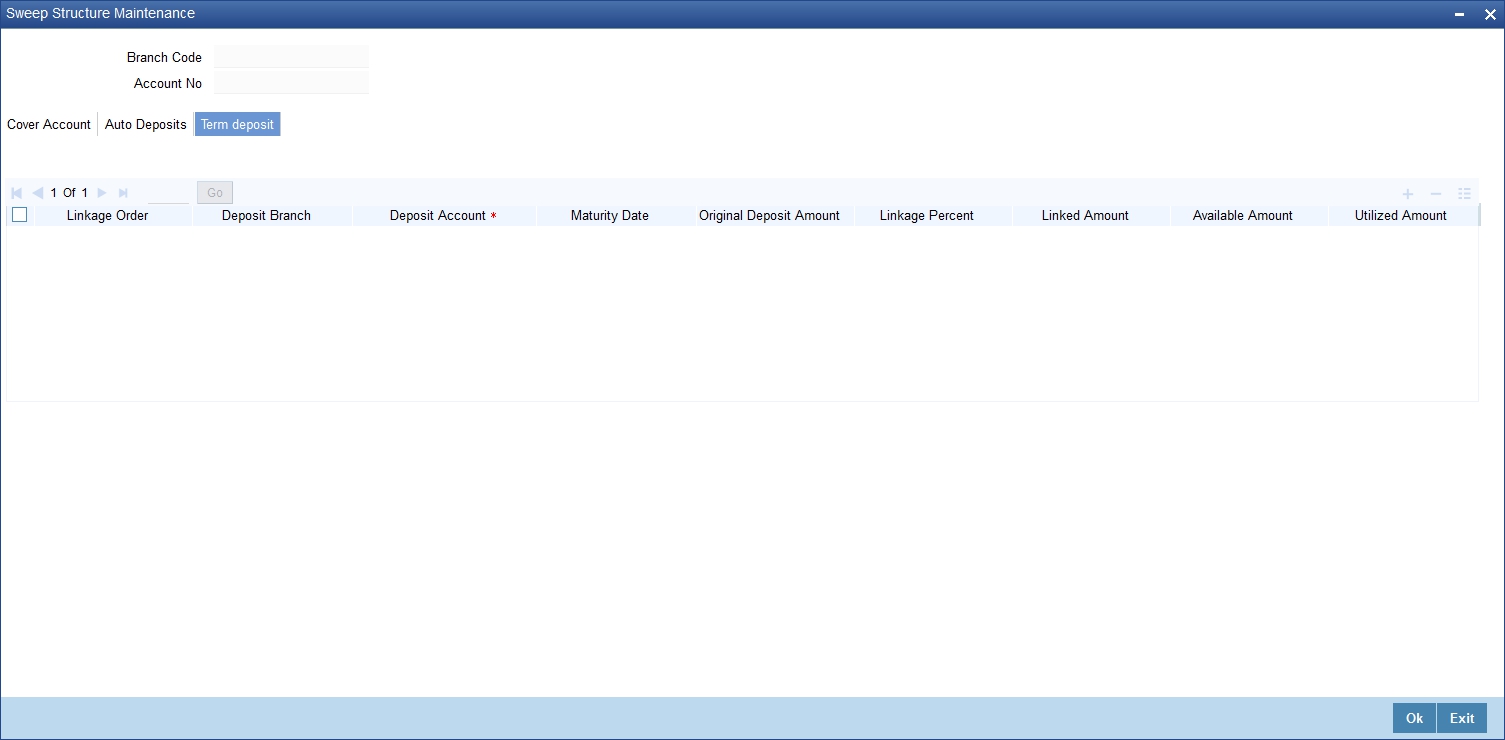Click the page number entry box

(168, 192)
